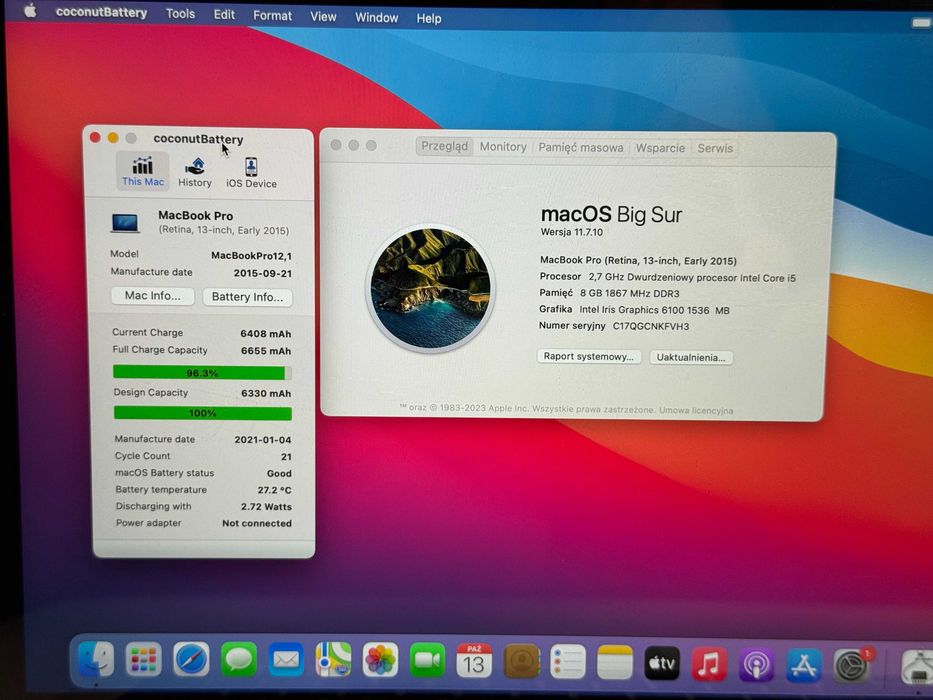Click the 2015-09-21 manufacture date
The width and height of the screenshot is (933, 700).
click(262, 274)
